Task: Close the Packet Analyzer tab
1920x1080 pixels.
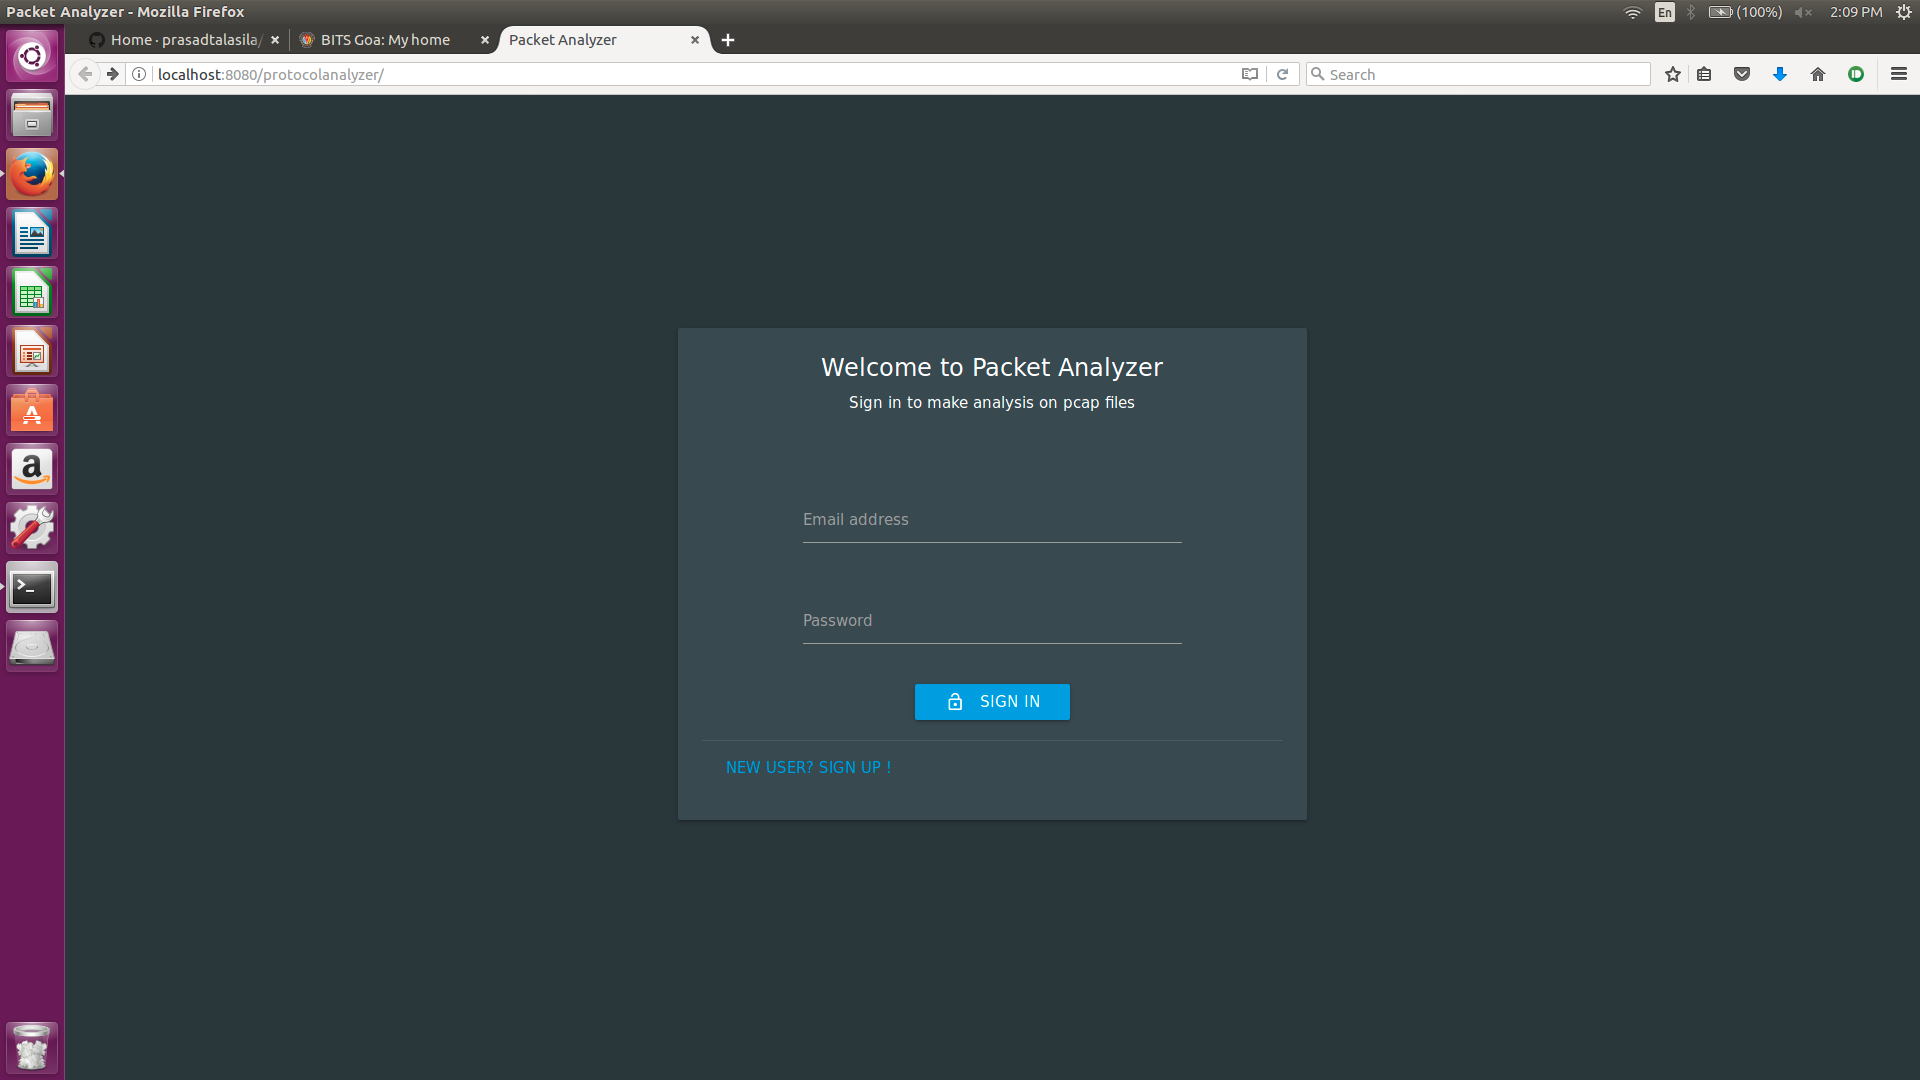Action: 695,40
